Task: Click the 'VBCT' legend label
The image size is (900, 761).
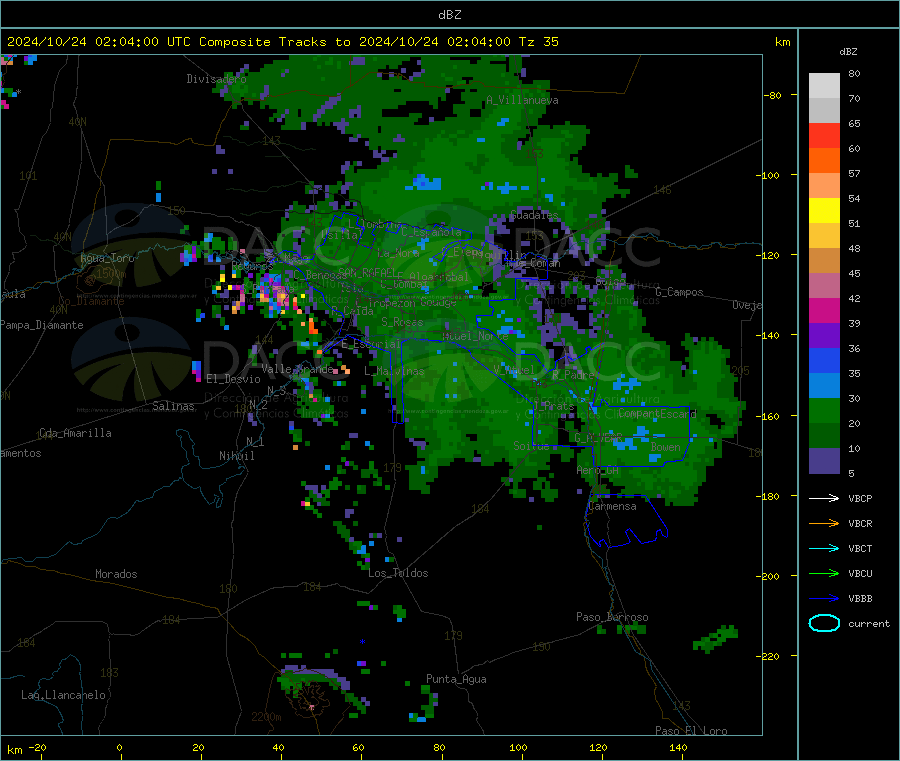Action: pos(860,548)
